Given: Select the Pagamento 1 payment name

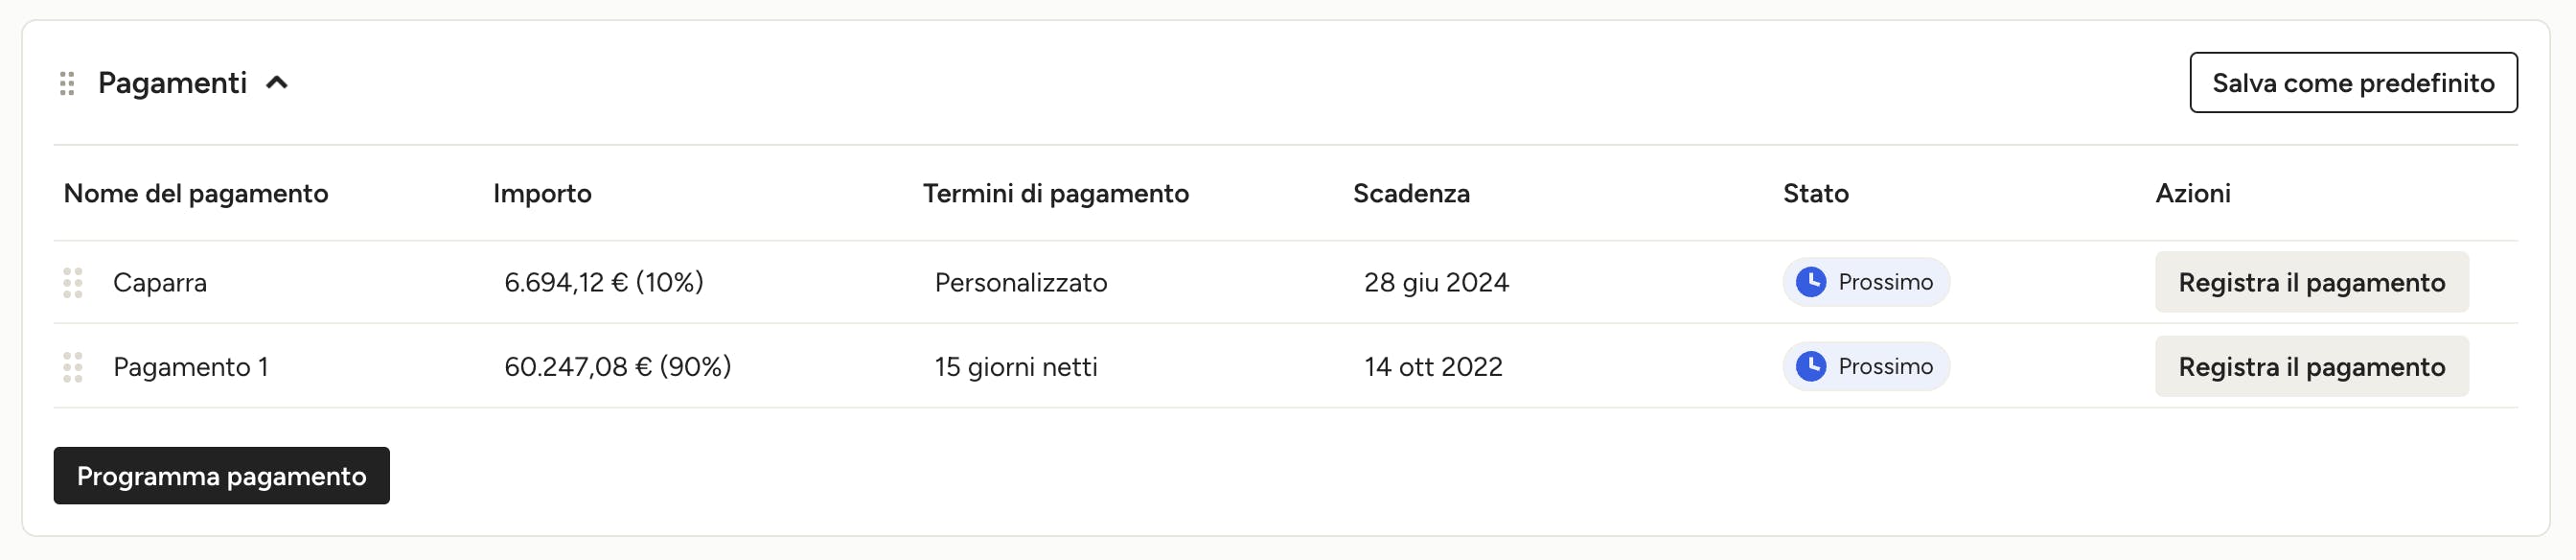Looking at the screenshot, I should point(190,367).
